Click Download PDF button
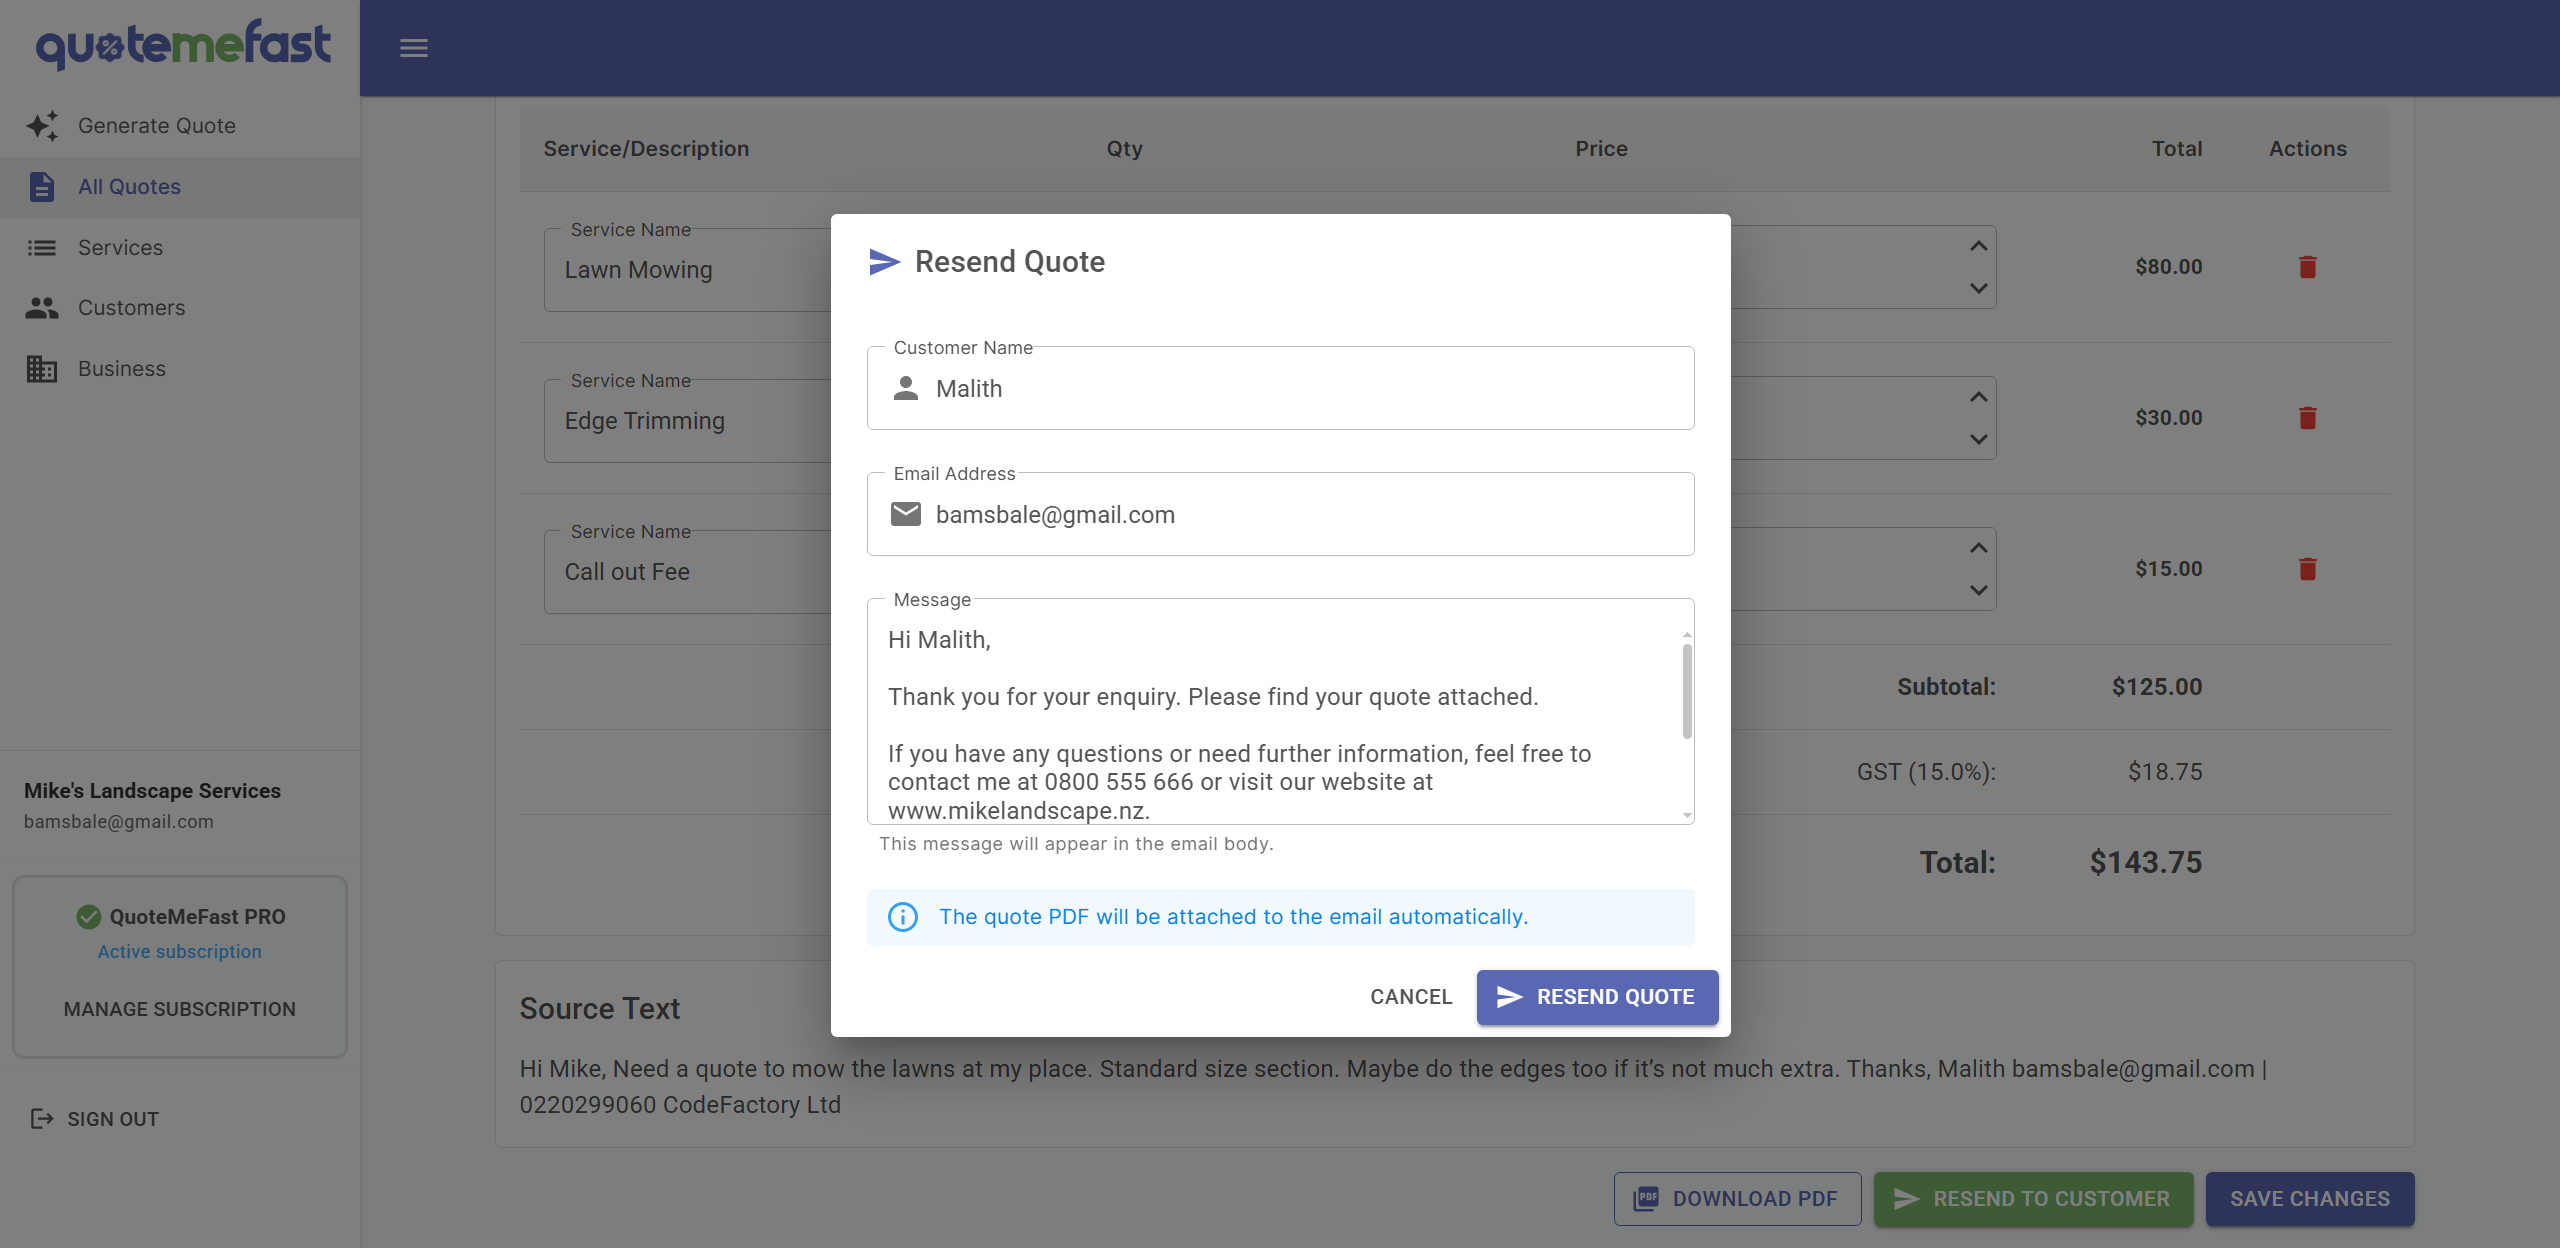Image resolution: width=2560 pixels, height=1248 pixels. pyautogui.click(x=1737, y=1199)
